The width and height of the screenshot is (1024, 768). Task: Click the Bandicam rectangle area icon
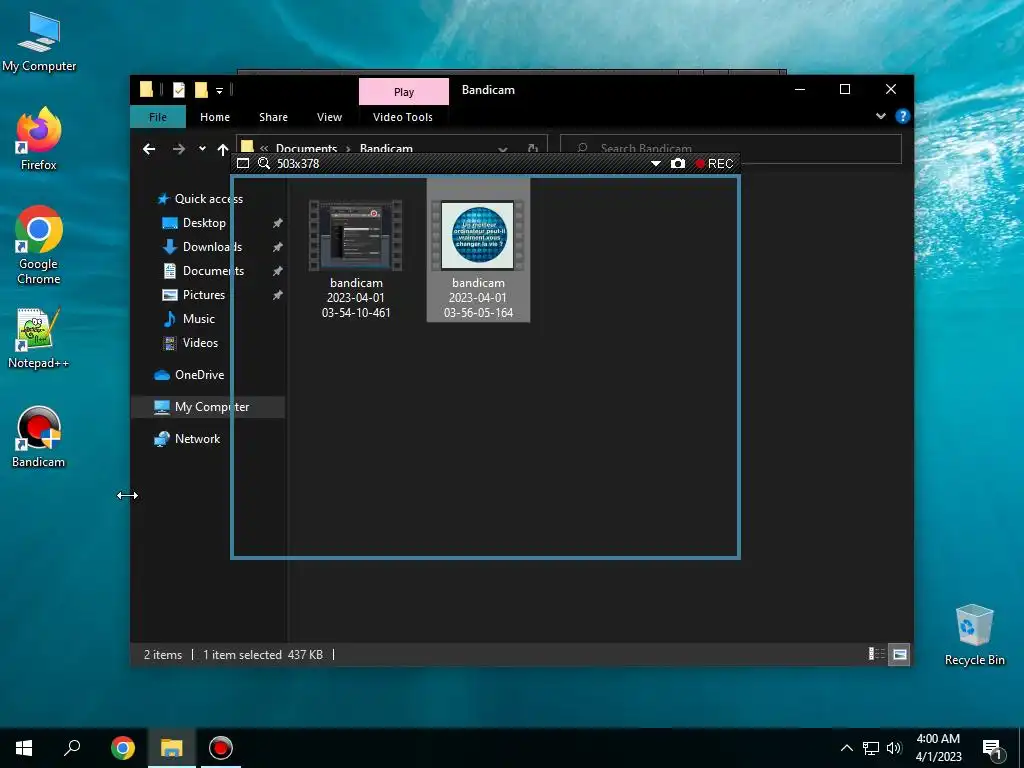[x=243, y=163]
